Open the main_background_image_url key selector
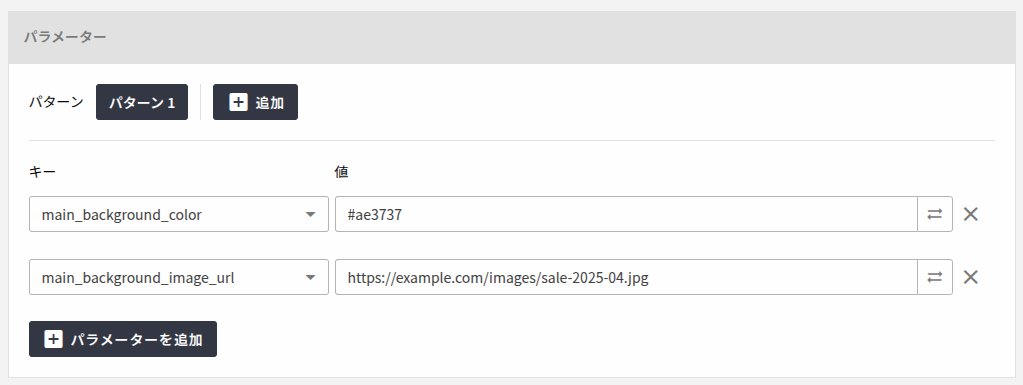The image size is (1023, 385). (179, 277)
